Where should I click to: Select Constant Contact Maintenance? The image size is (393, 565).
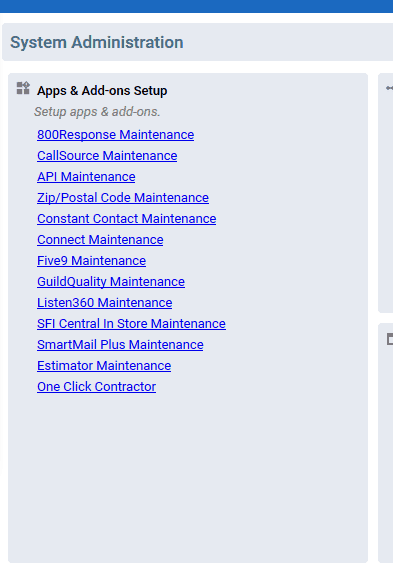click(x=126, y=219)
